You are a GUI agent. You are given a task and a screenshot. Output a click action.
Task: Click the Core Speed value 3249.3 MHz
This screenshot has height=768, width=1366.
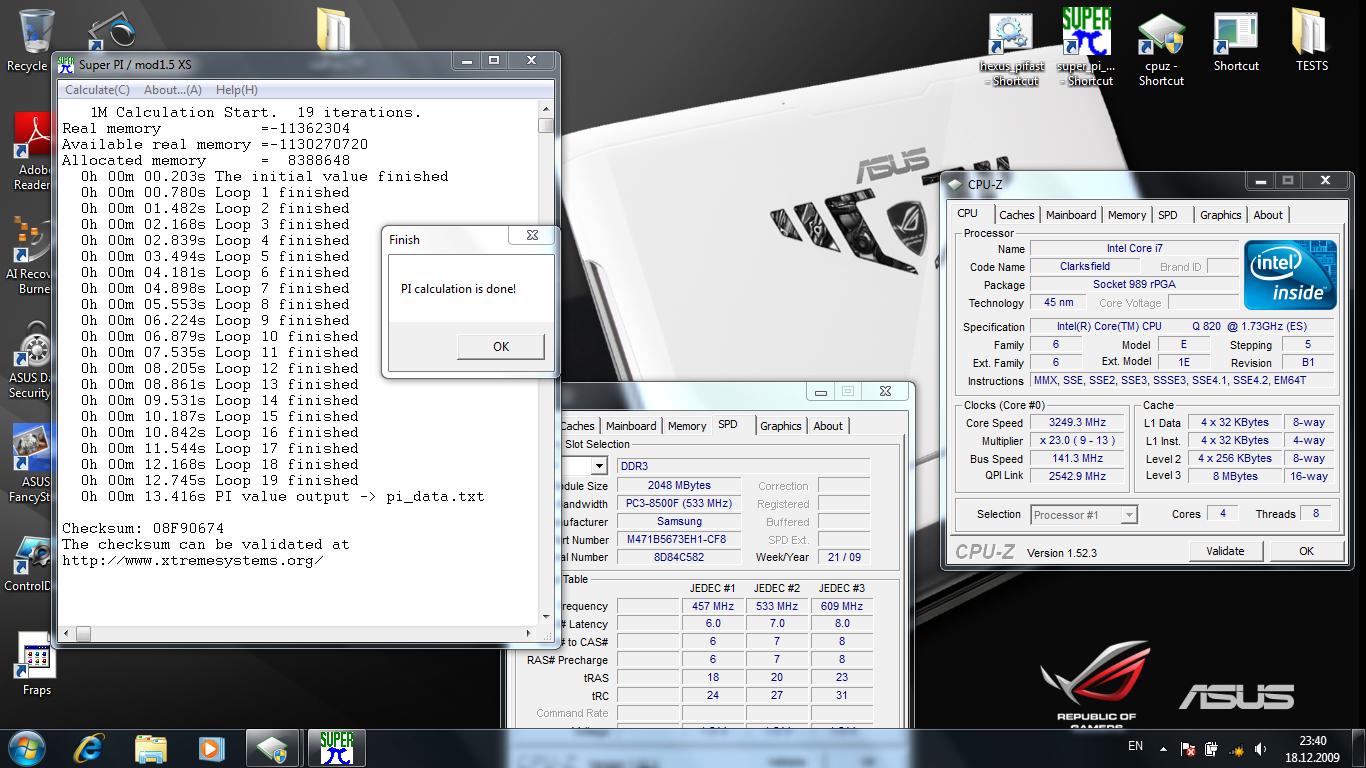[x=1077, y=423]
